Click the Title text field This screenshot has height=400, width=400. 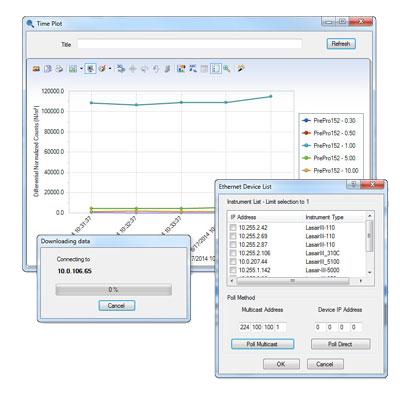[190, 44]
